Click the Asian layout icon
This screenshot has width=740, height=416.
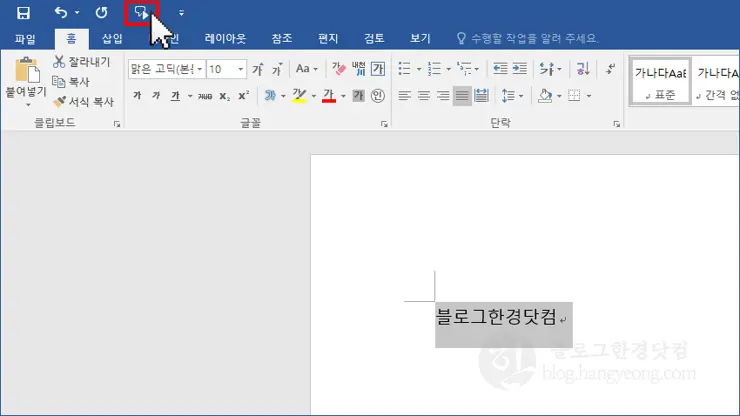point(547,69)
